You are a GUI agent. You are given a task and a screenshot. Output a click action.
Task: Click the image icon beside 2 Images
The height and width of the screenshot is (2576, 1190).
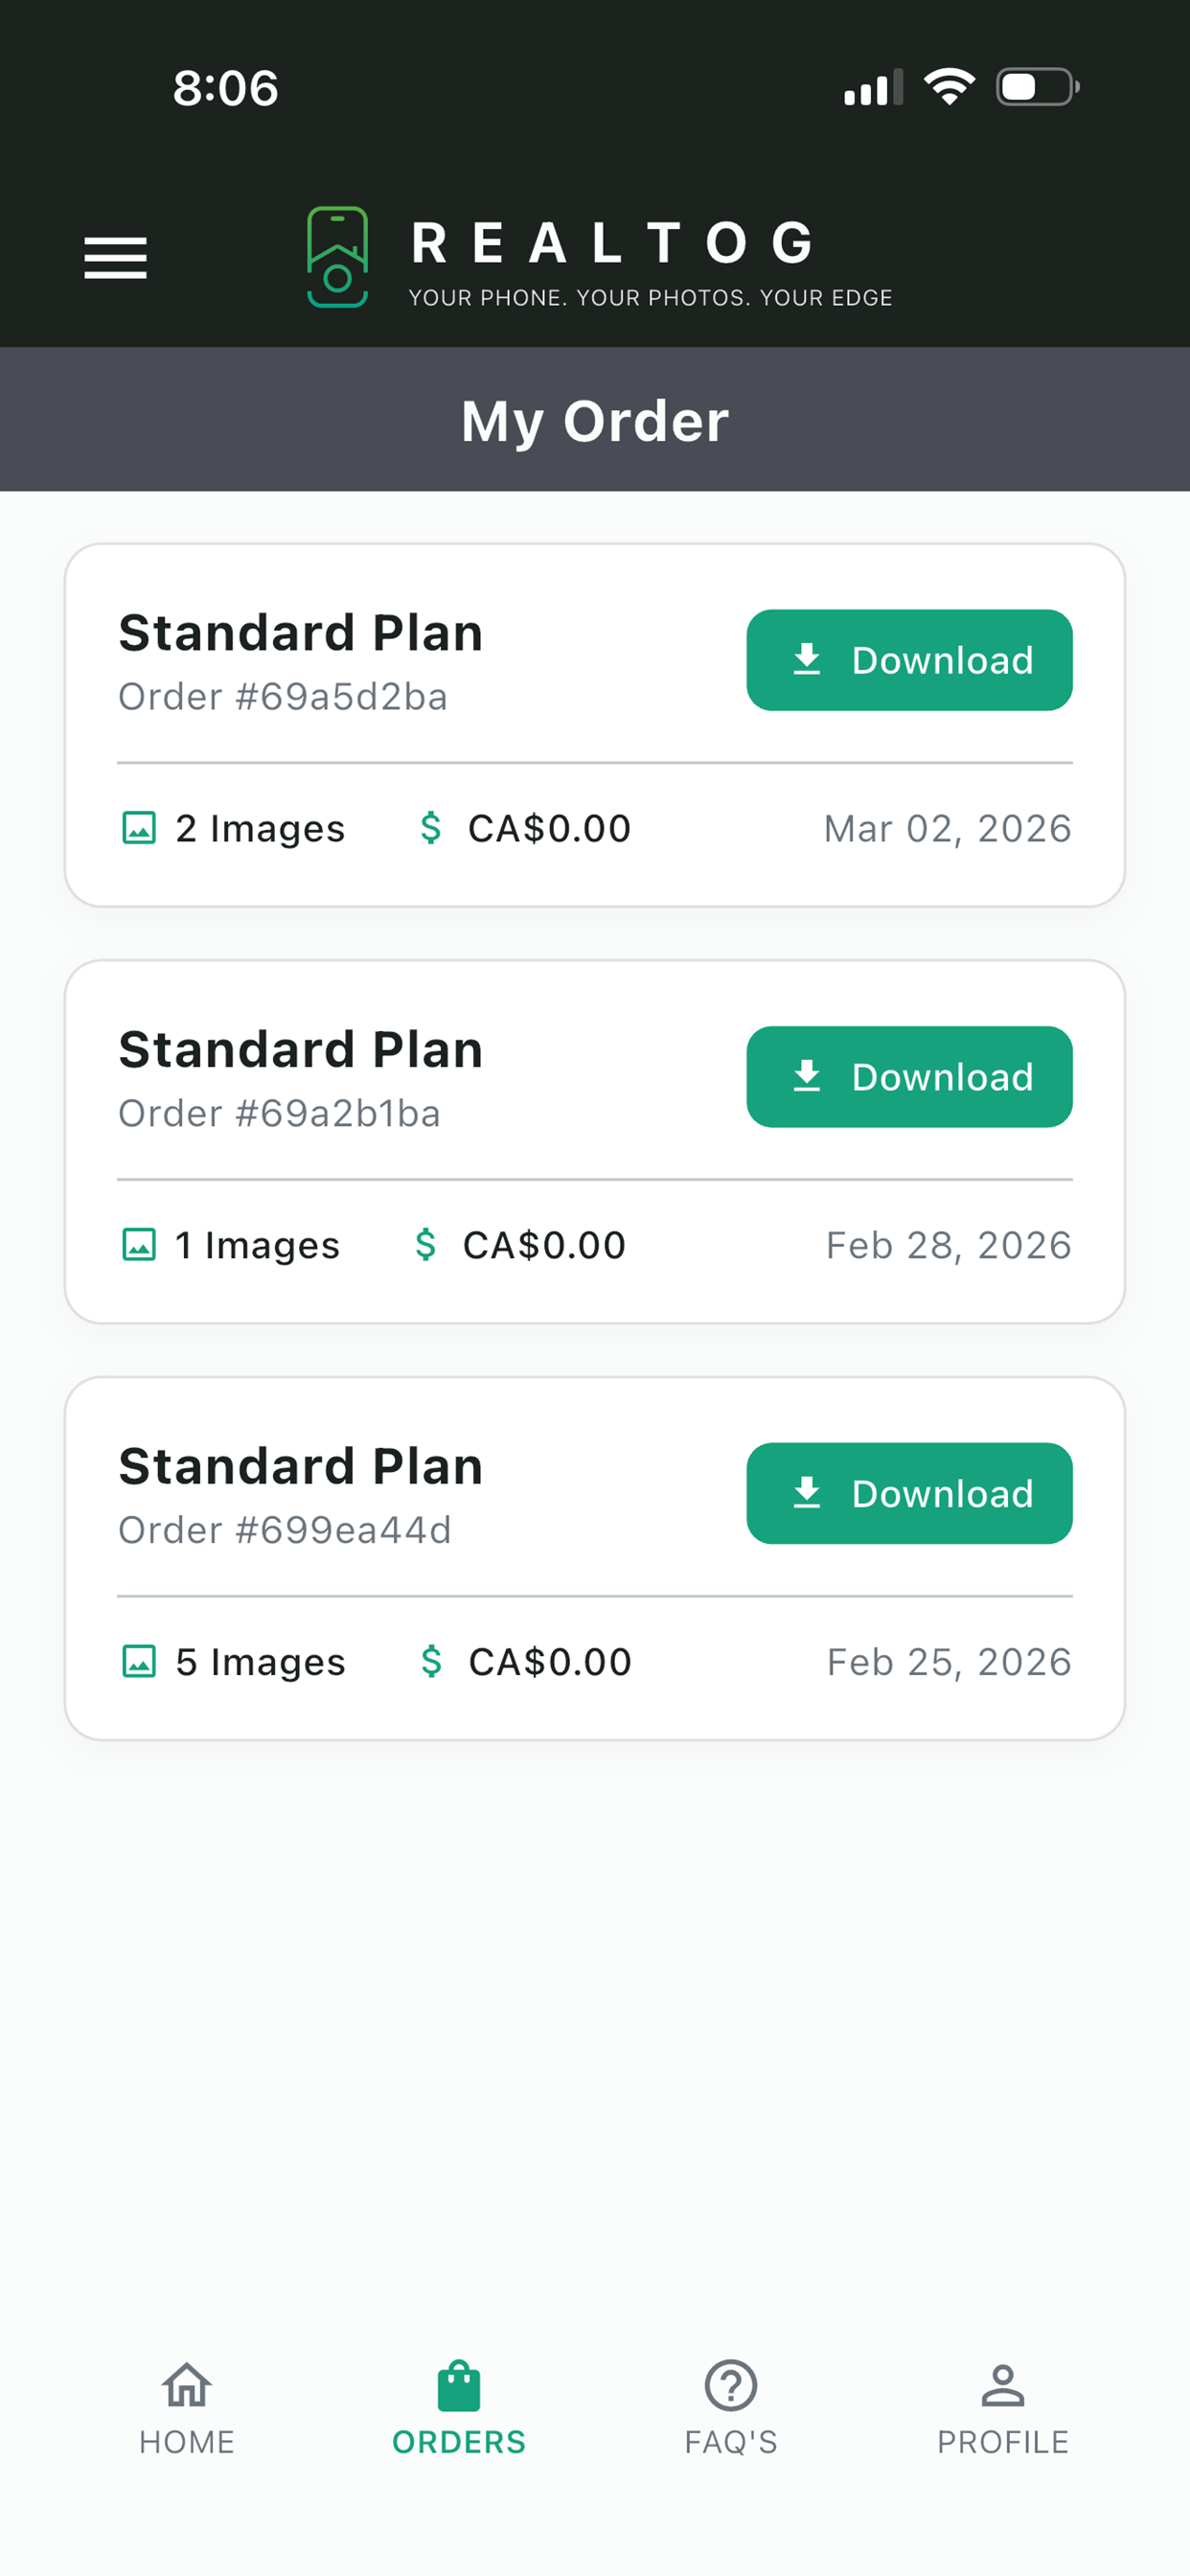coord(139,828)
